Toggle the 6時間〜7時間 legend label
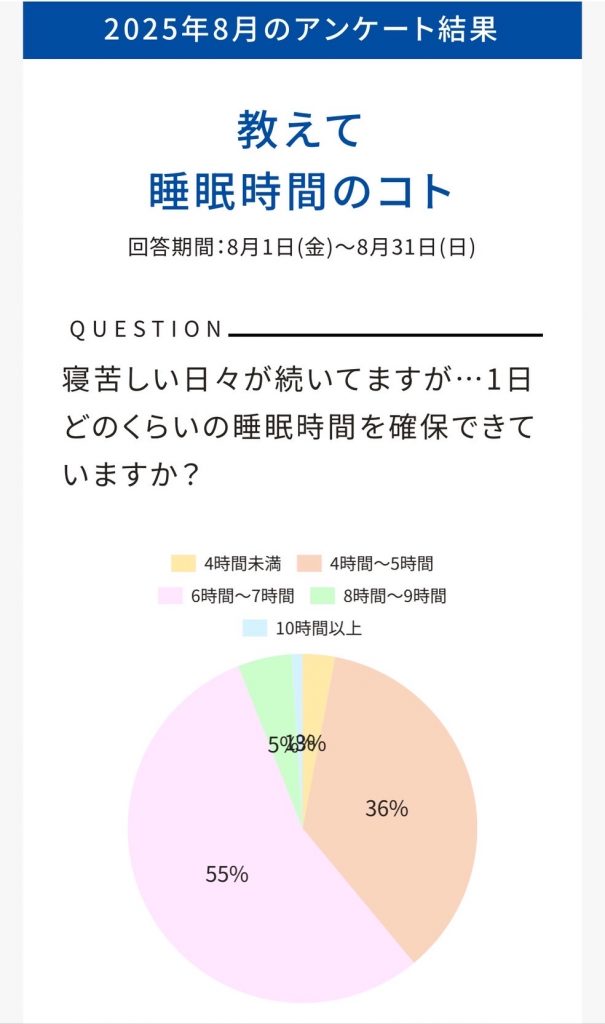This screenshot has height=1024, width=605. point(242,596)
